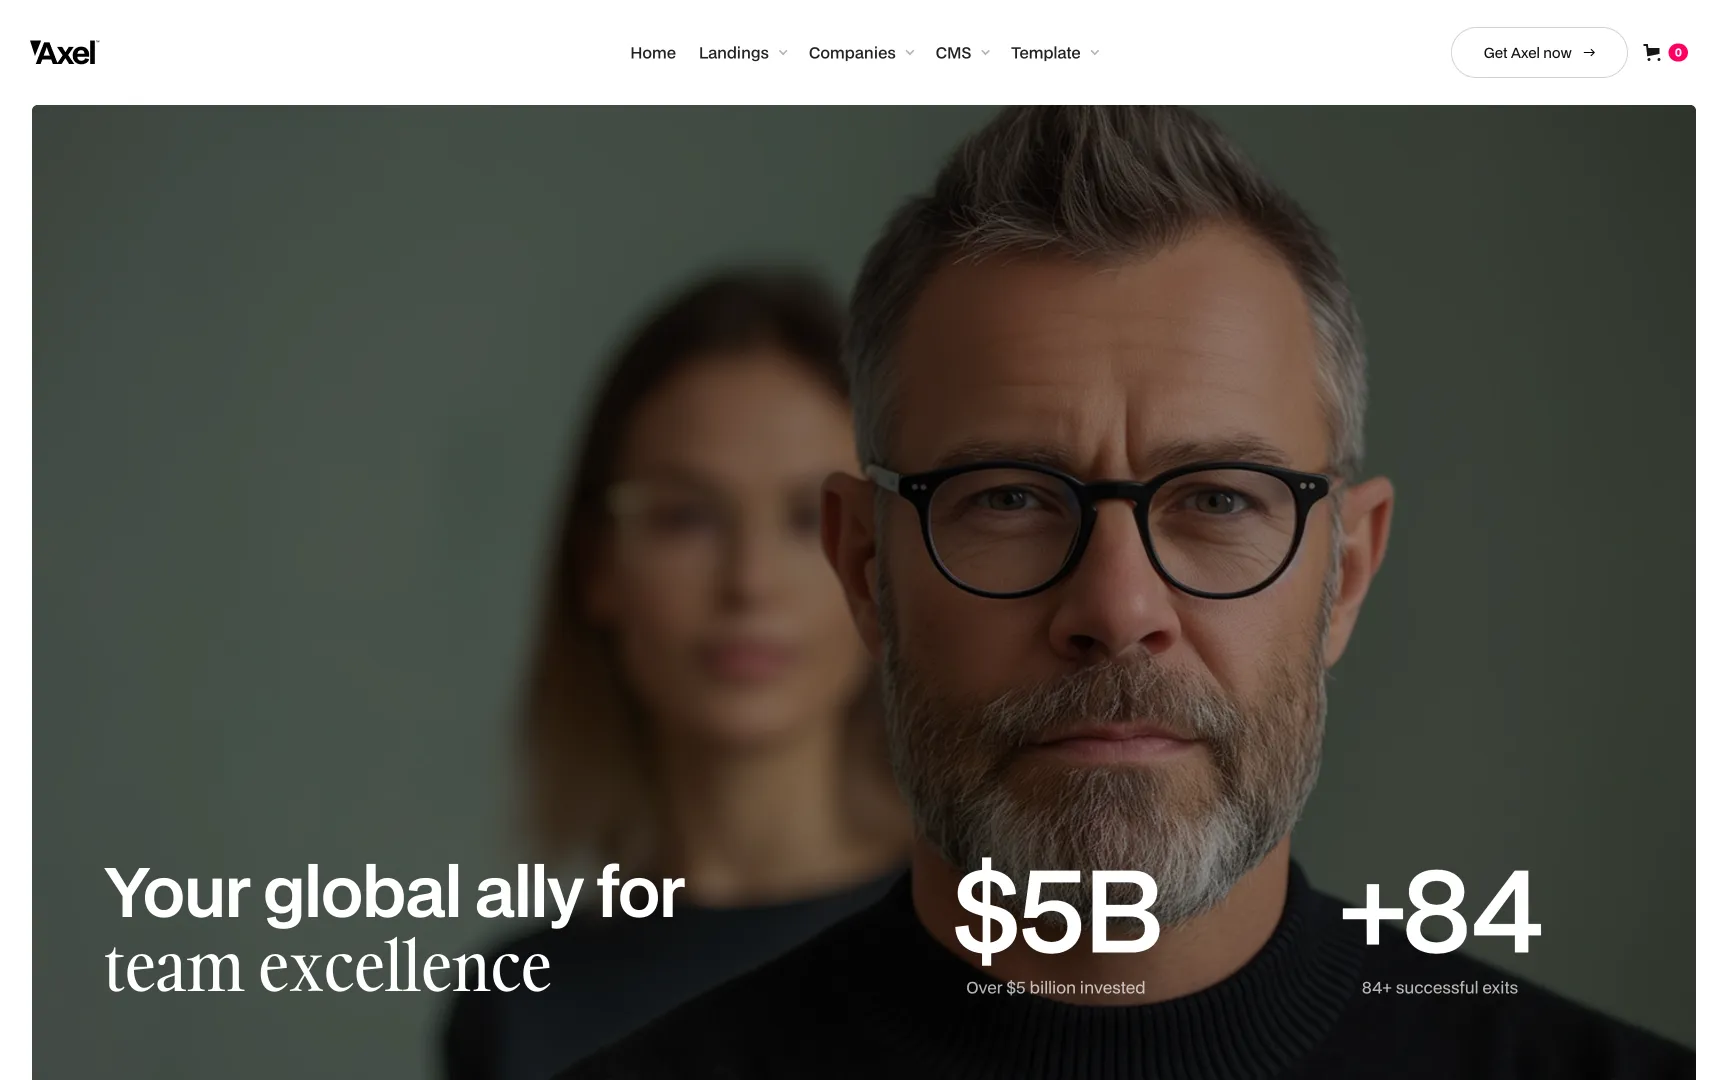Screen dimensions: 1728x1080
Task: Go to the Home menu item
Action: point(653,53)
